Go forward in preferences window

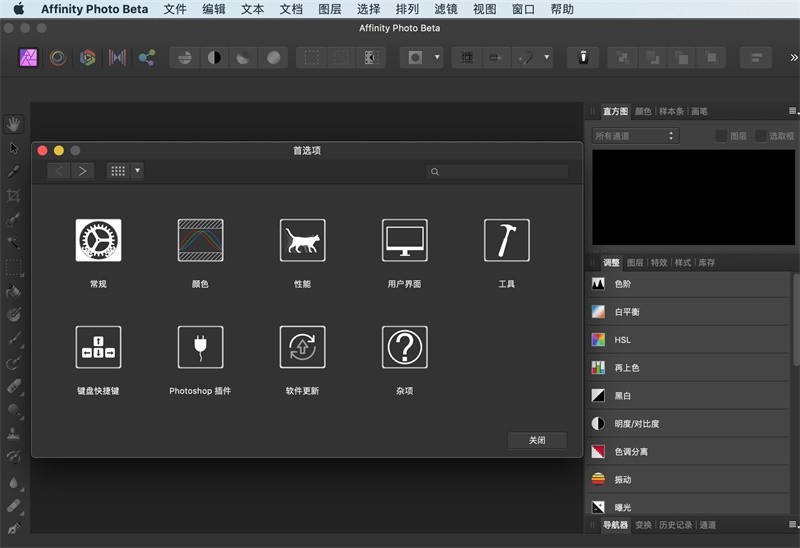point(83,171)
